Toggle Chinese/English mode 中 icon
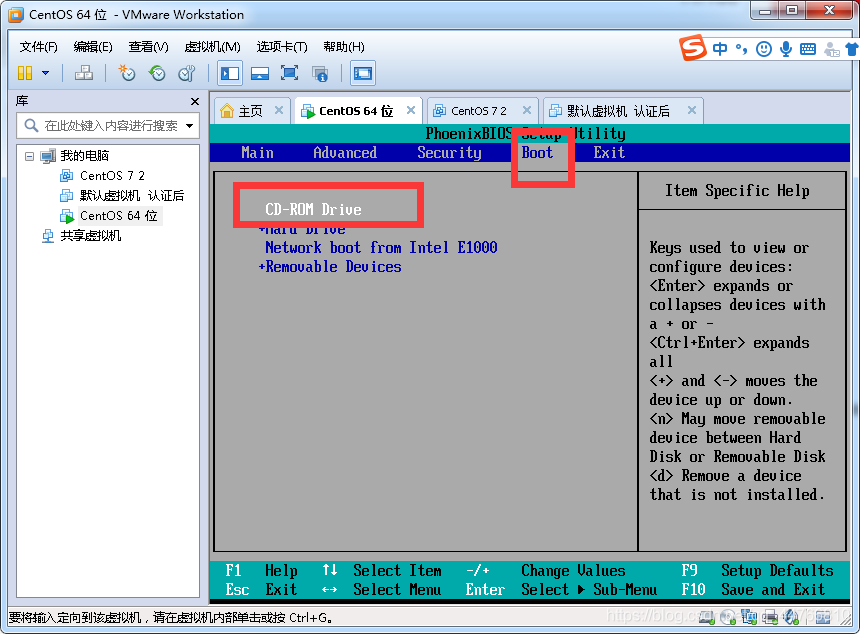 tap(720, 49)
